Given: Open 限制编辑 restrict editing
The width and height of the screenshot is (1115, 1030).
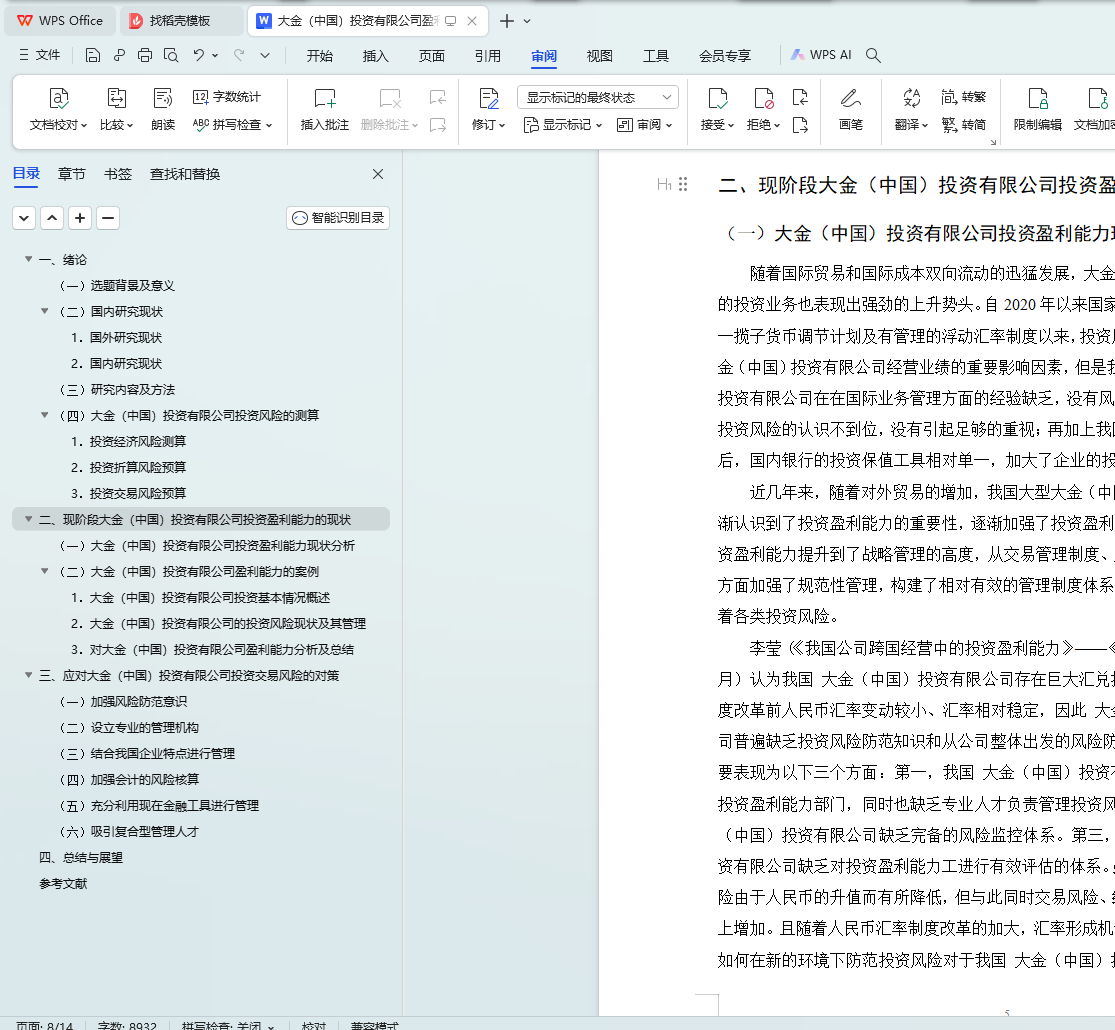Looking at the screenshot, I should click(x=1037, y=110).
